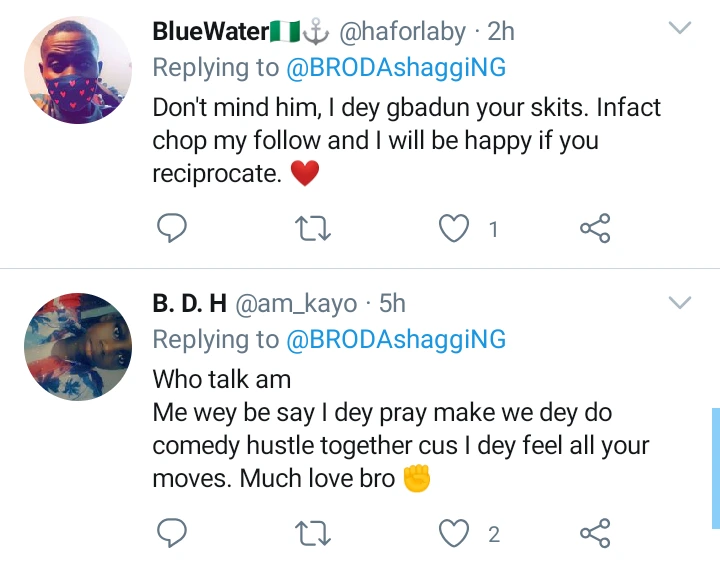Image resolution: width=720 pixels, height=566 pixels.
Task: Retweet B. D. H's tweet
Action: [x=314, y=533]
